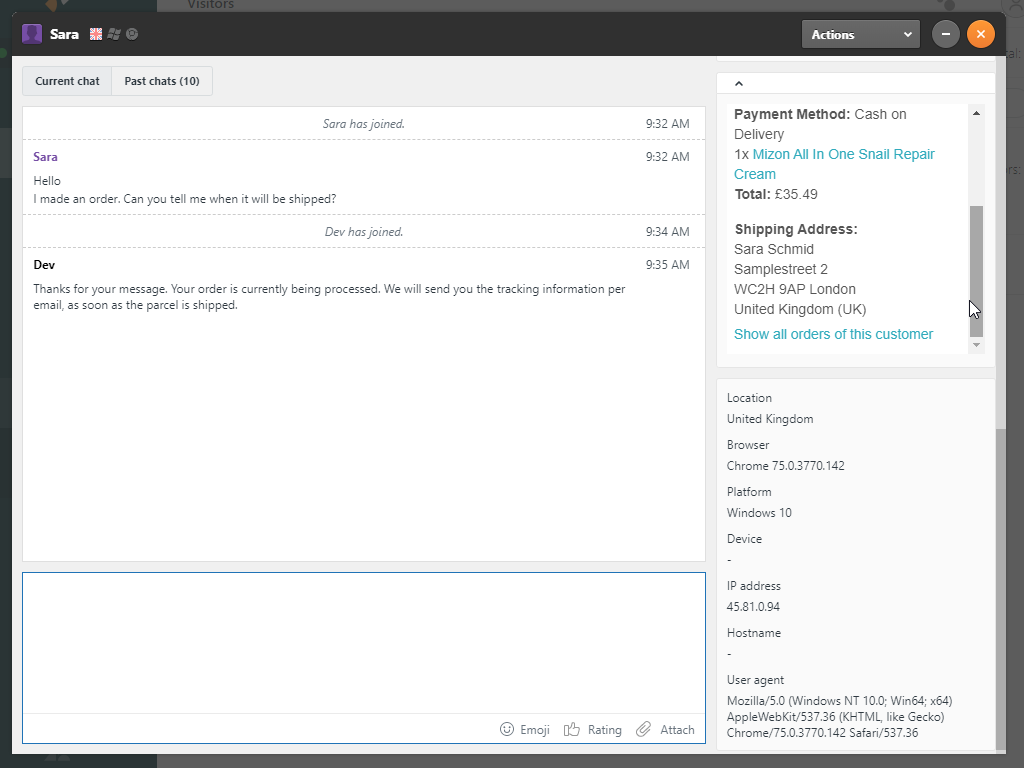The height and width of the screenshot is (768, 1024).
Task: Collapse the order details panel chevron
Action: 739,84
